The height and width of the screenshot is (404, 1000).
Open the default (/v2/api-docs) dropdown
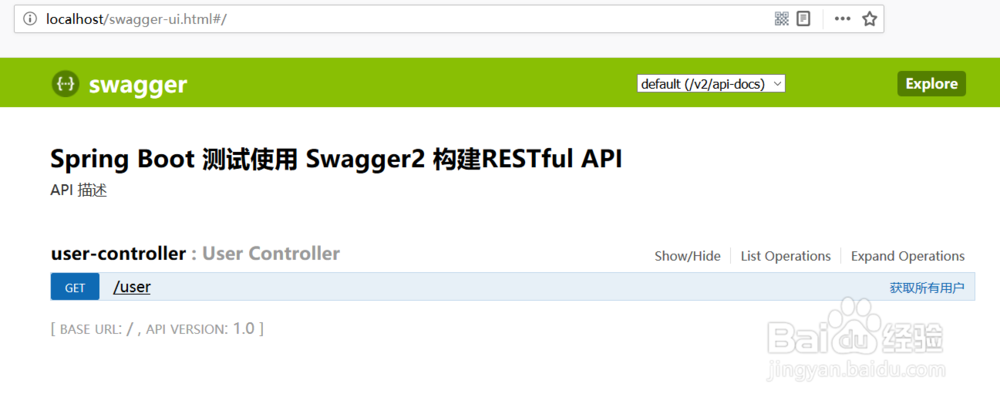[x=711, y=84]
